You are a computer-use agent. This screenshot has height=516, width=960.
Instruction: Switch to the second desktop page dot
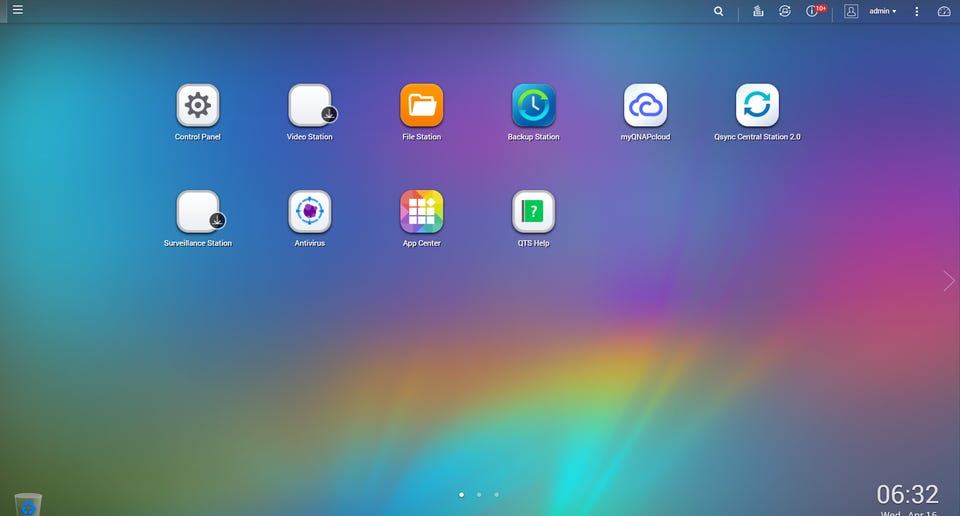[x=479, y=495]
